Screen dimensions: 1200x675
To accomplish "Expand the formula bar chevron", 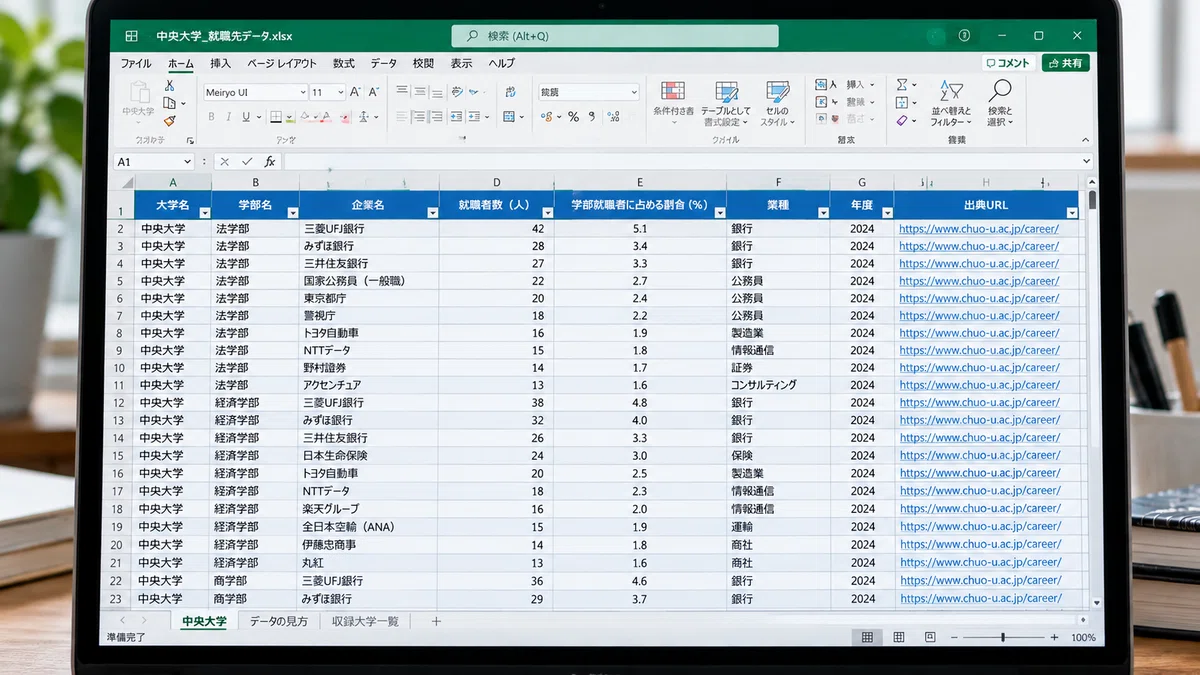I will pos(1087,161).
